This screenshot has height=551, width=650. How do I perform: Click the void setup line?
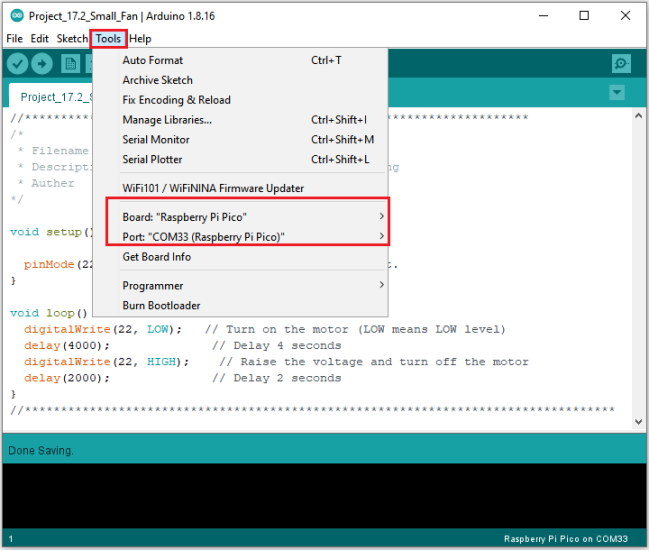tap(51, 232)
